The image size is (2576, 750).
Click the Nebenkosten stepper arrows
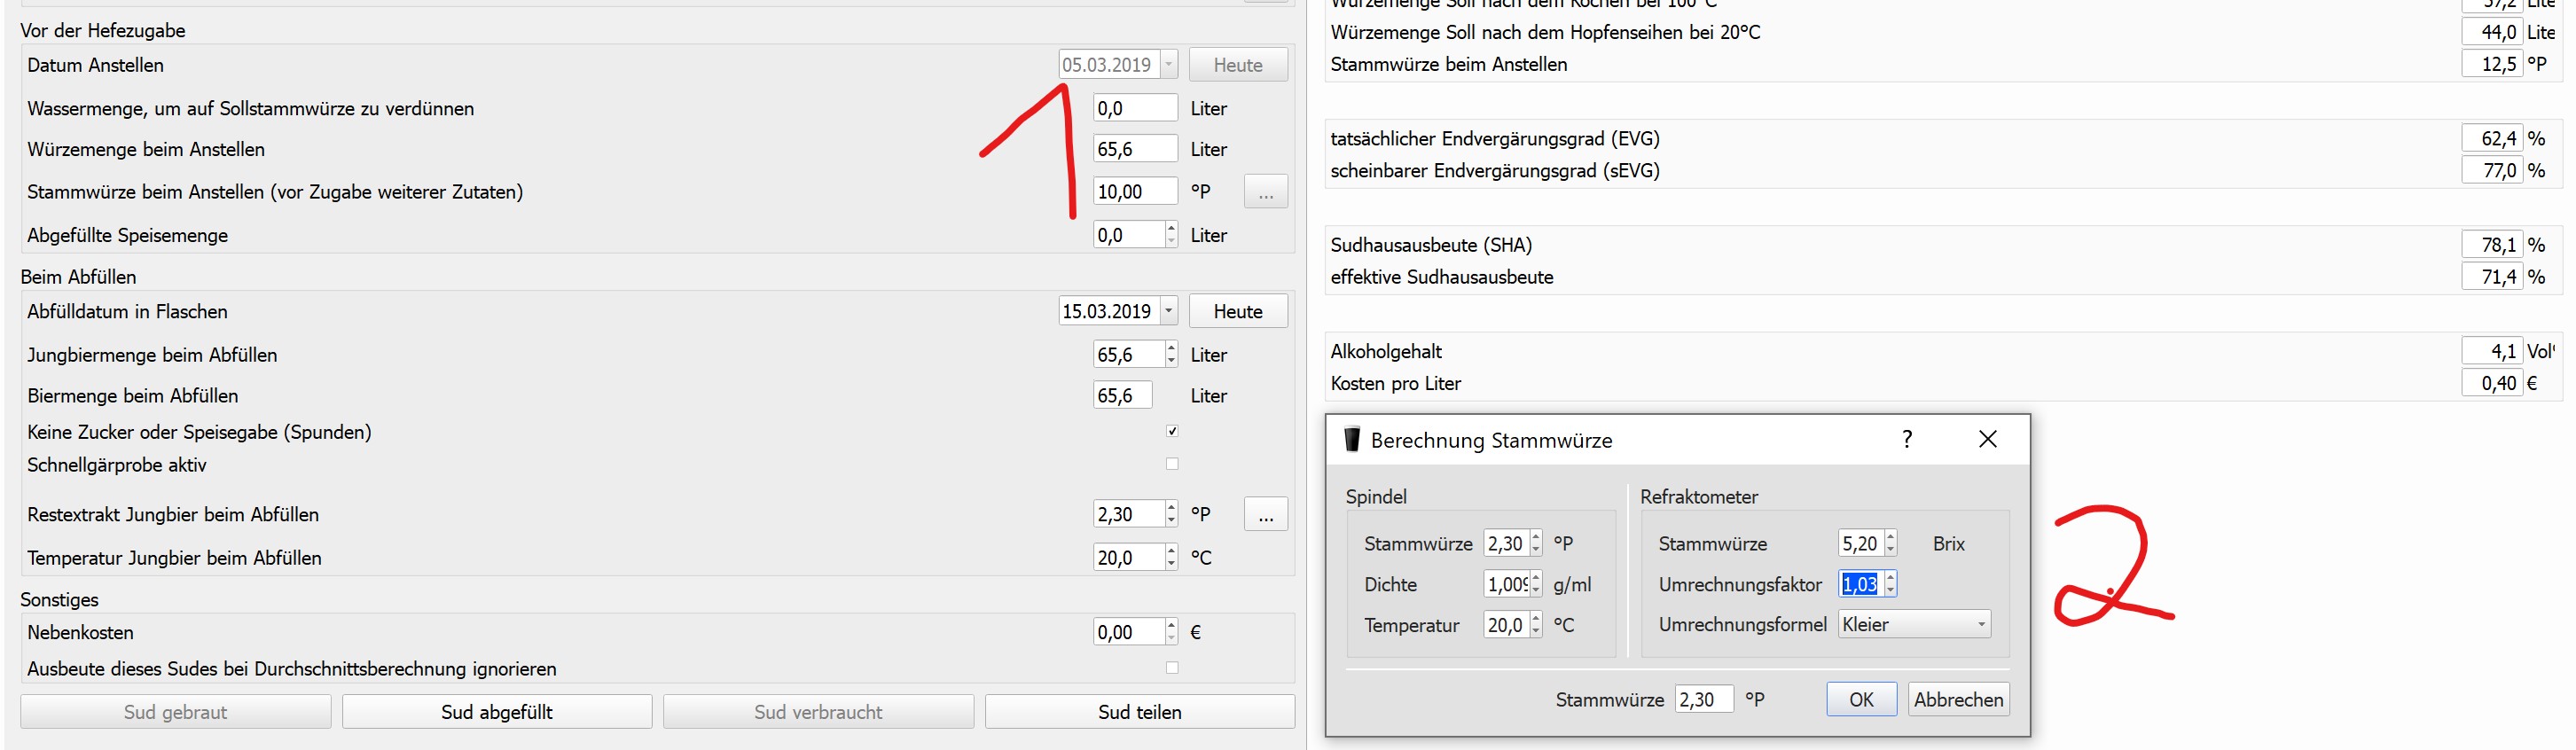click(1171, 632)
